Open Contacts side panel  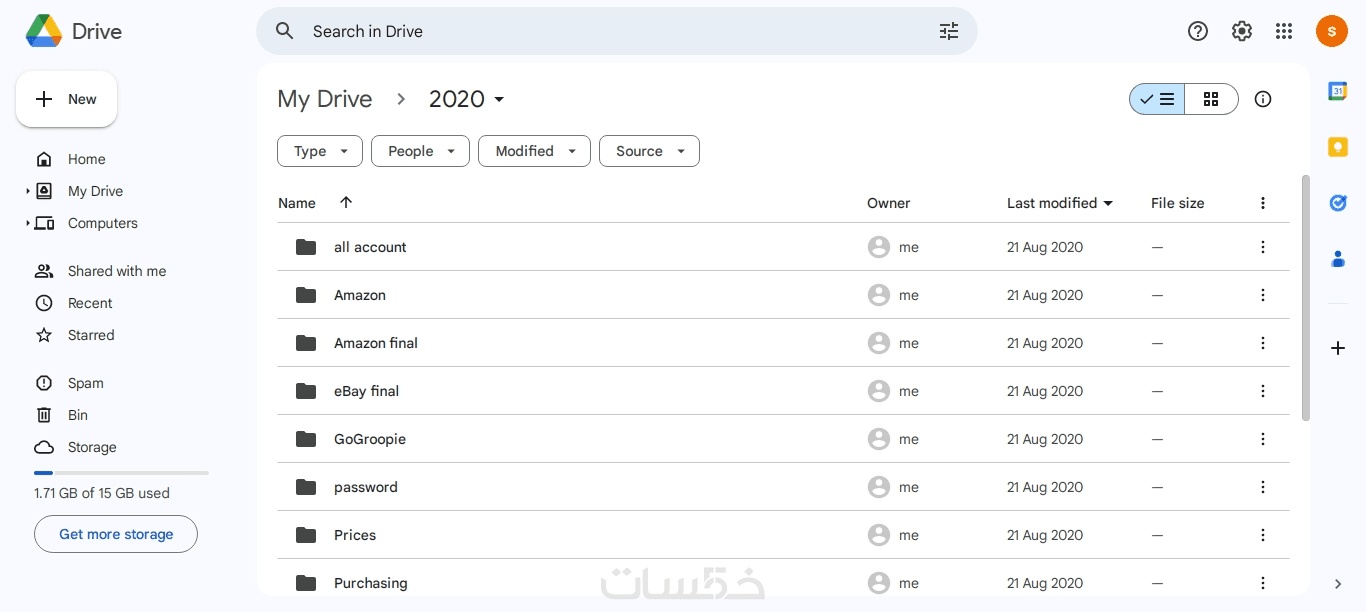(1338, 259)
